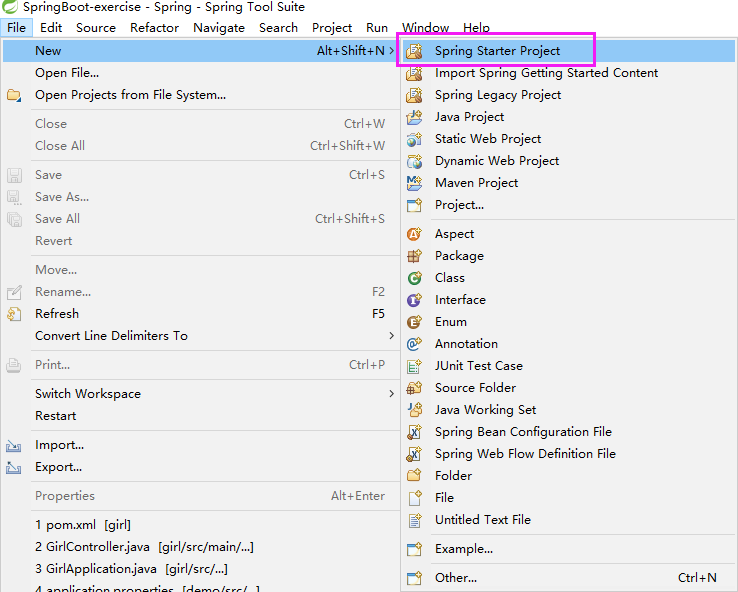Click the Maven Project icon
The image size is (738, 592).
[414, 183]
